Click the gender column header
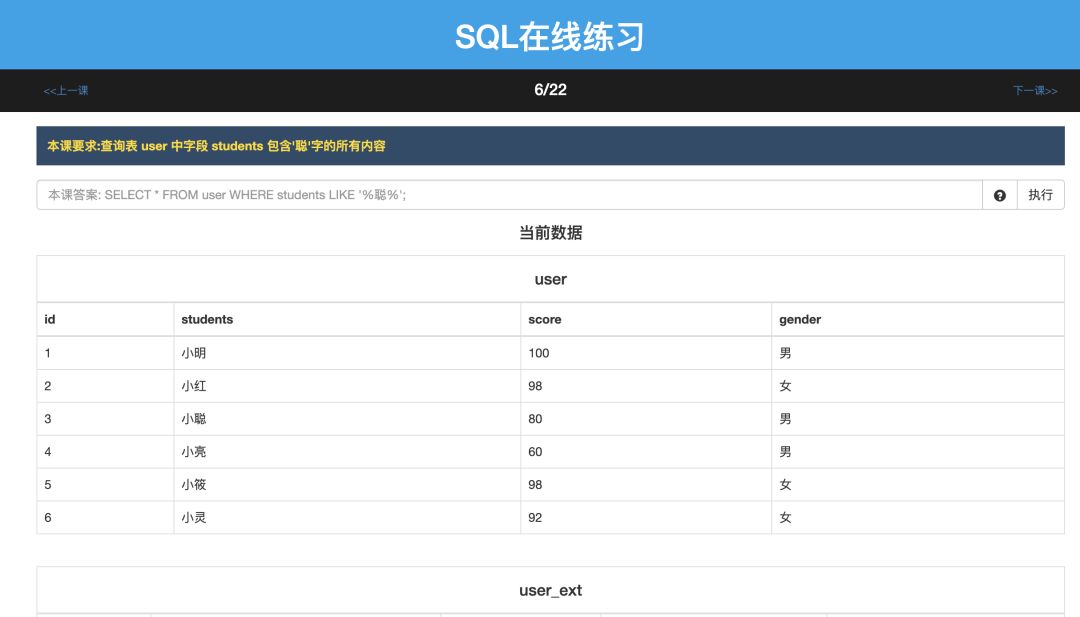The image size is (1080, 617). coord(800,320)
